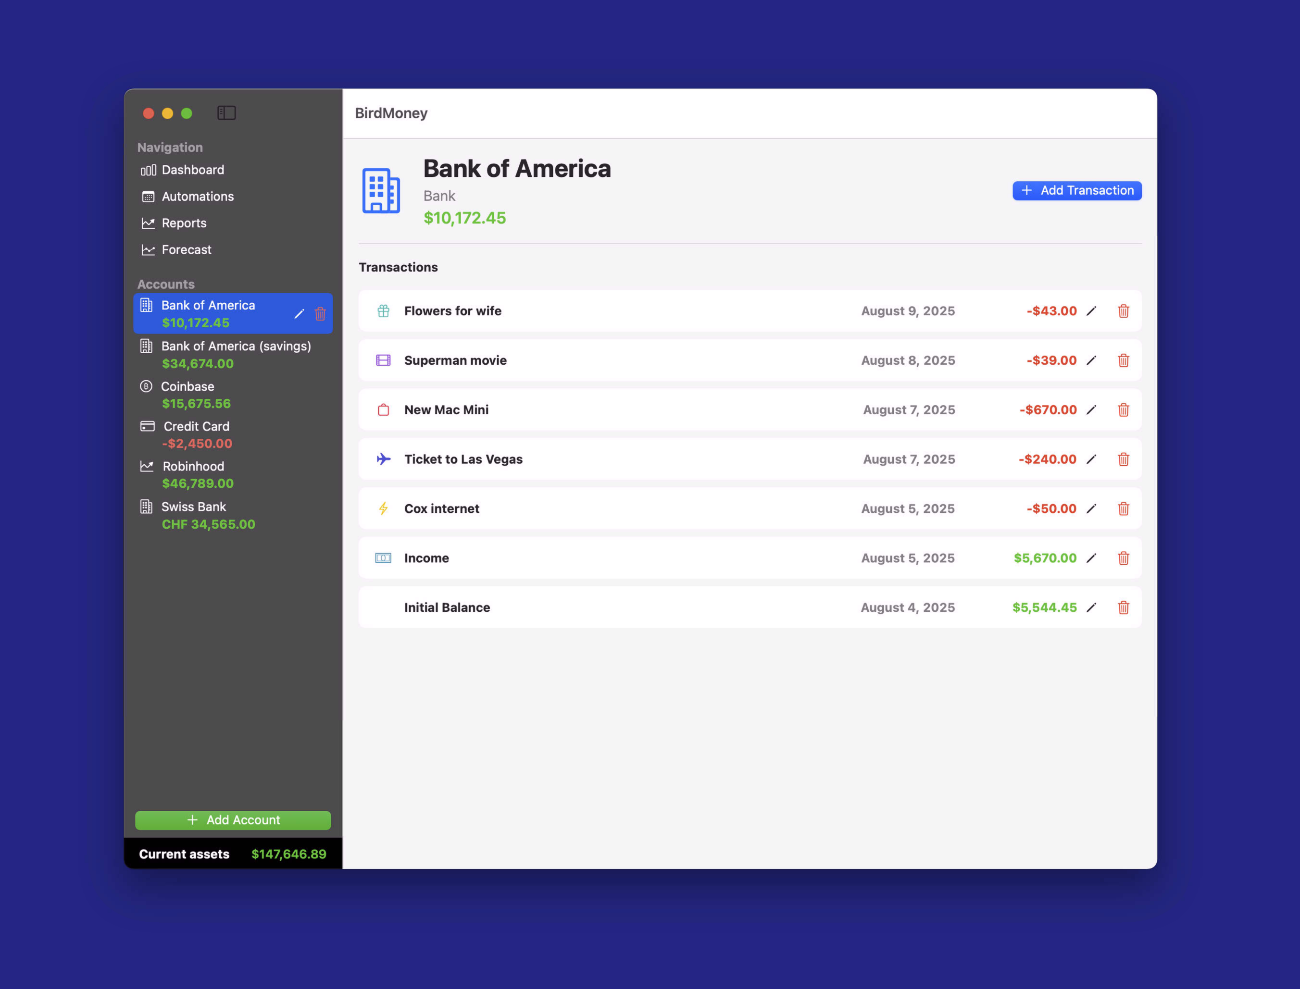The image size is (1300, 989).
Task: Click the green zoom window button
Action: (x=186, y=113)
